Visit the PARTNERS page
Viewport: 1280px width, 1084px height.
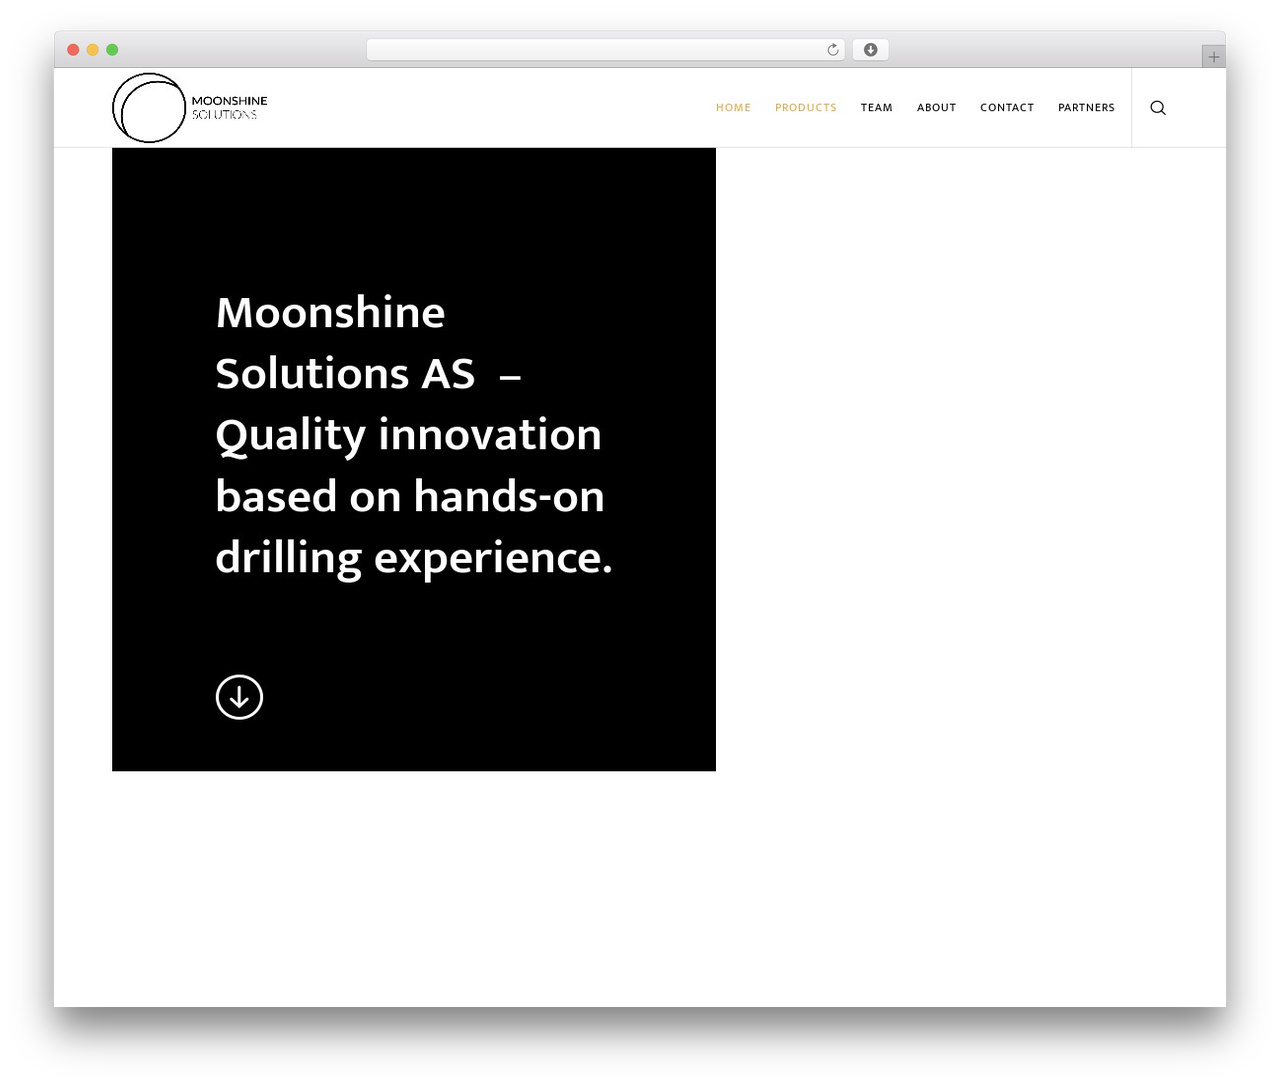coord(1086,108)
